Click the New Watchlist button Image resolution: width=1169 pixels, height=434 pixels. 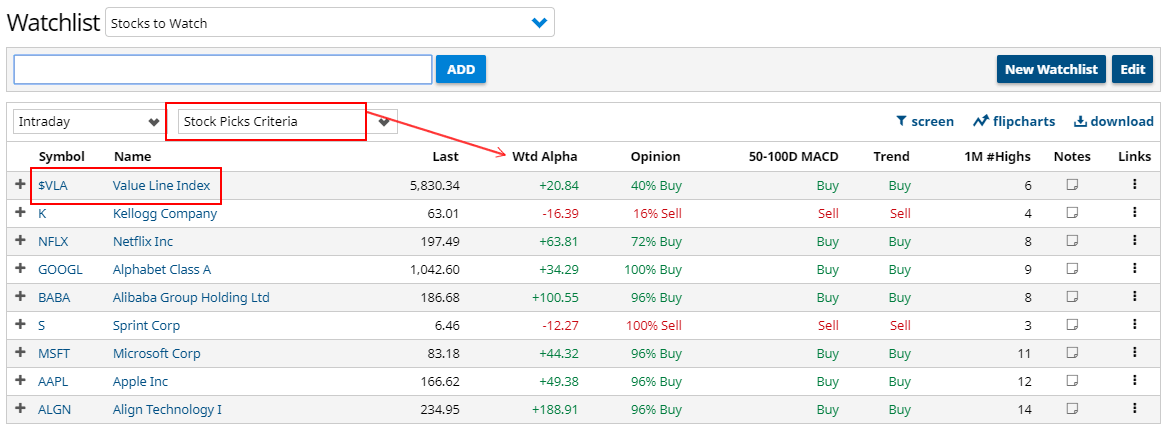click(1050, 69)
